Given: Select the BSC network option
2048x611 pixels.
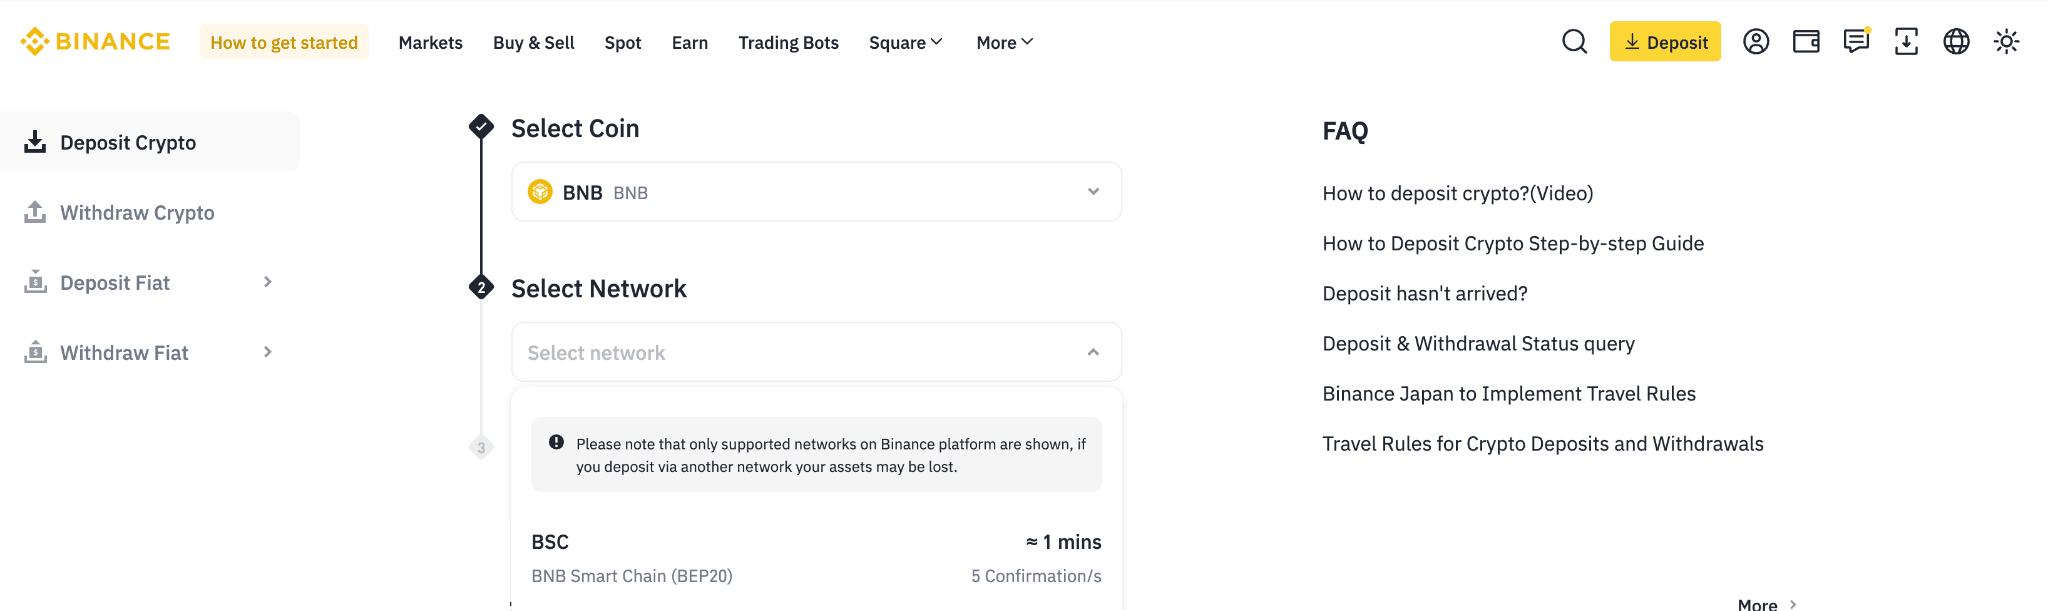Looking at the screenshot, I should point(816,558).
